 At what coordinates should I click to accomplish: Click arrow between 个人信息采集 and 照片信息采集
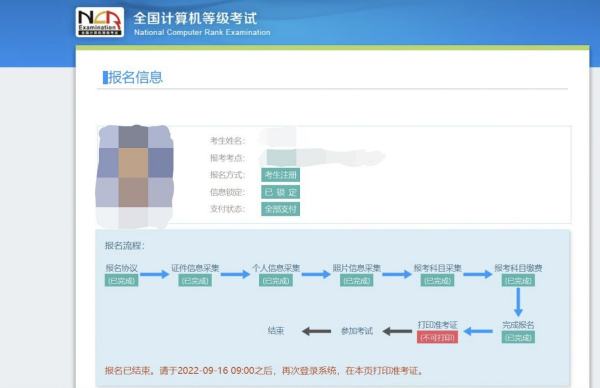tap(316, 274)
